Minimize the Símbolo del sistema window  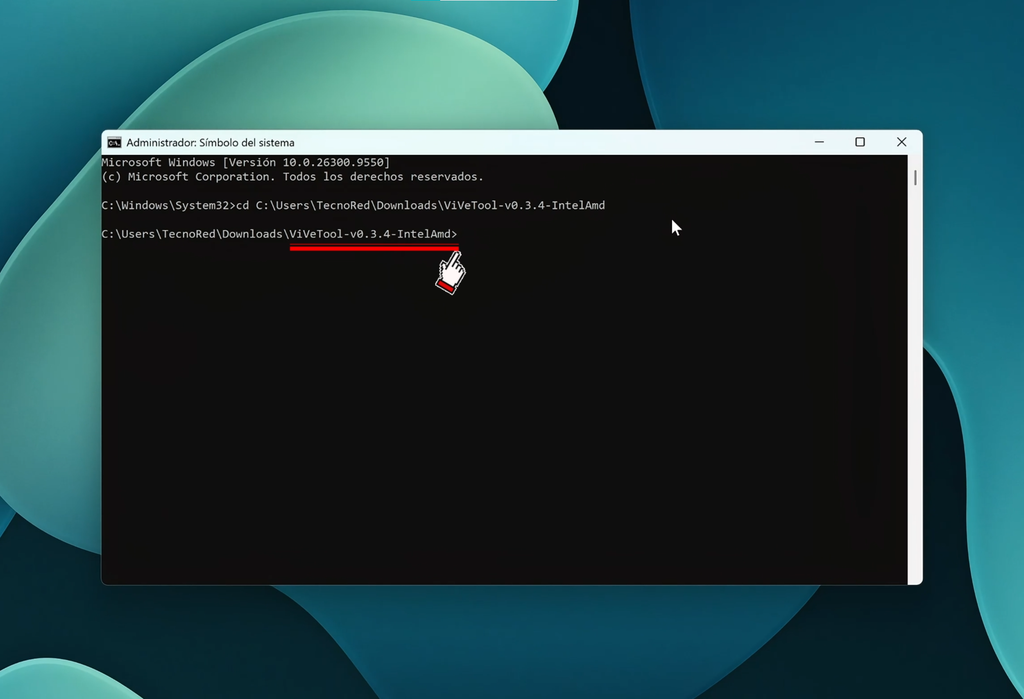(819, 142)
